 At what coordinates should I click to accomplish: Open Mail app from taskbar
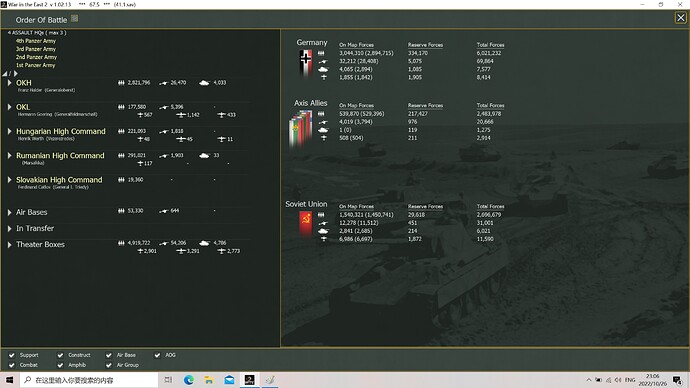coord(229,380)
